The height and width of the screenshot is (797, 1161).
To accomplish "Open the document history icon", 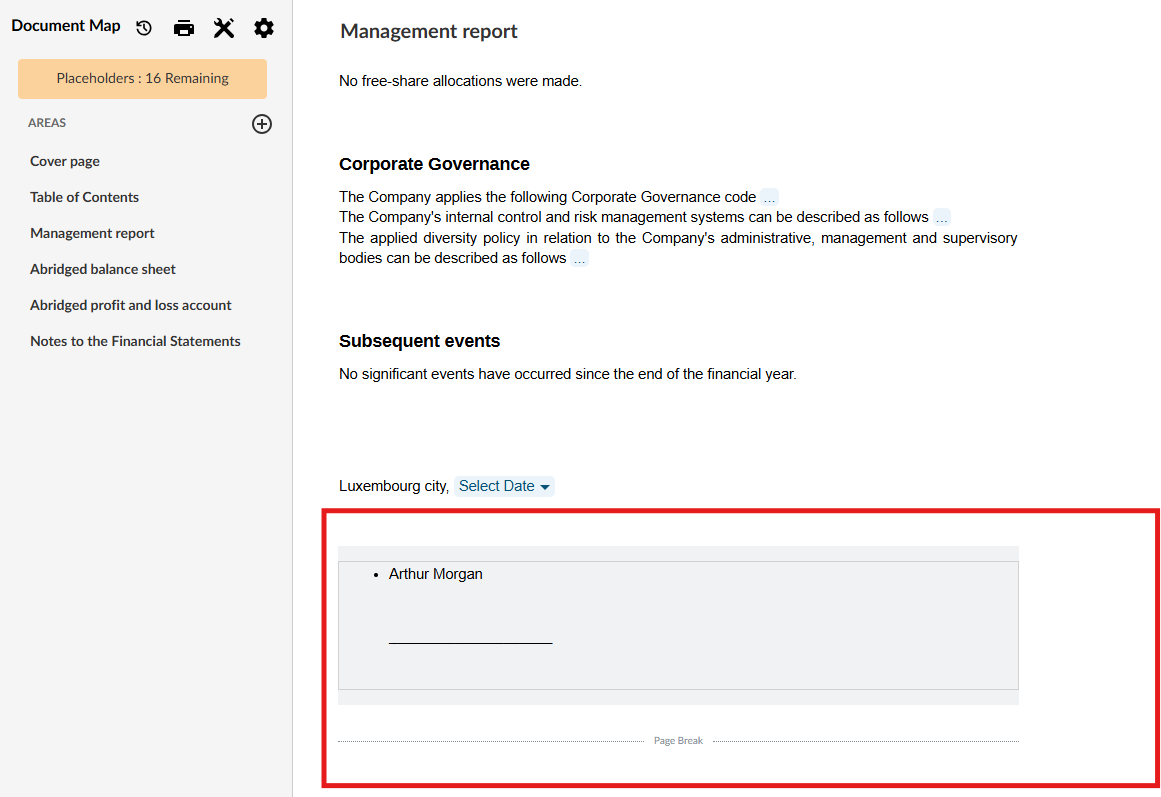I will pos(144,28).
